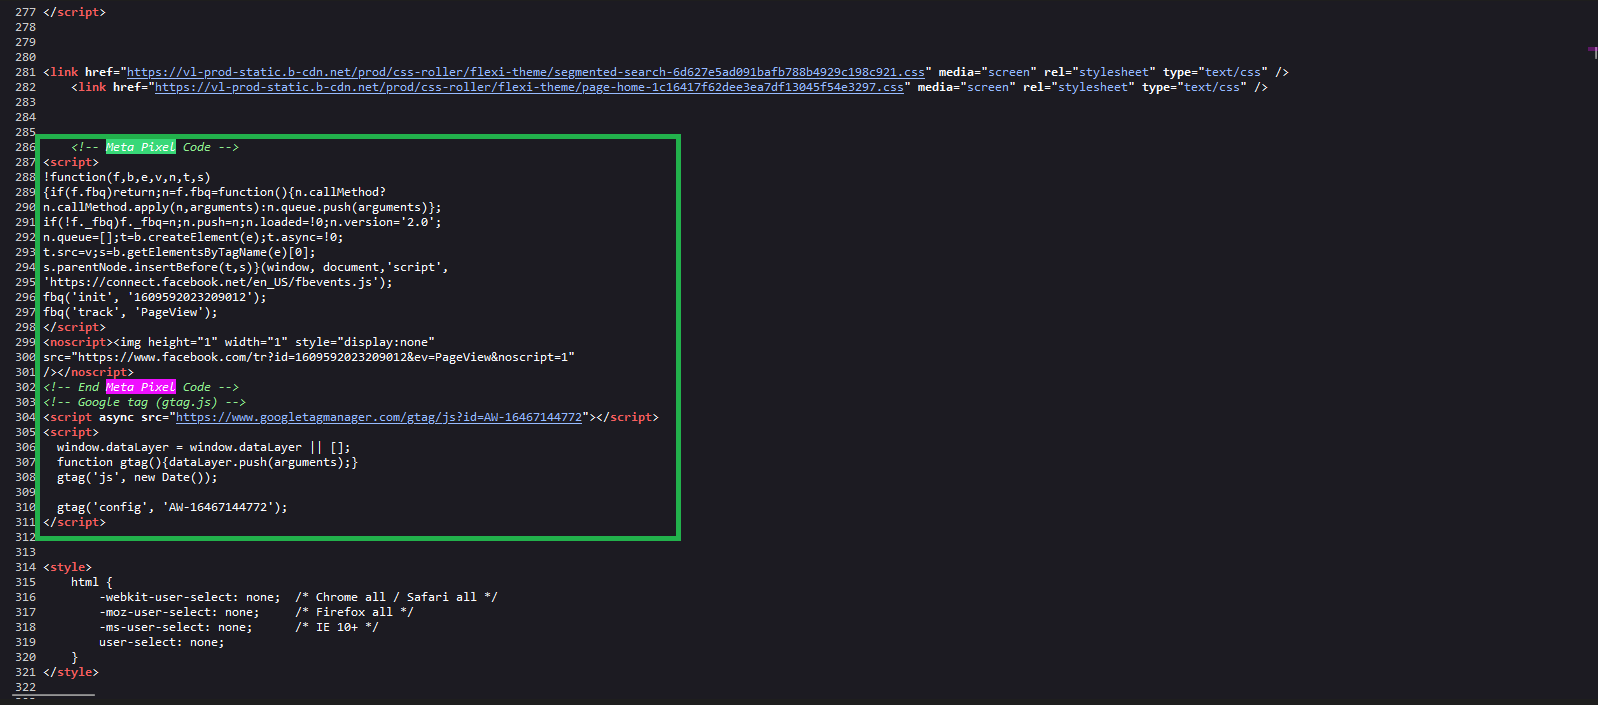Click the Google tag (gtag.js) comment
This screenshot has width=1598, height=705.
pos(144,402)
